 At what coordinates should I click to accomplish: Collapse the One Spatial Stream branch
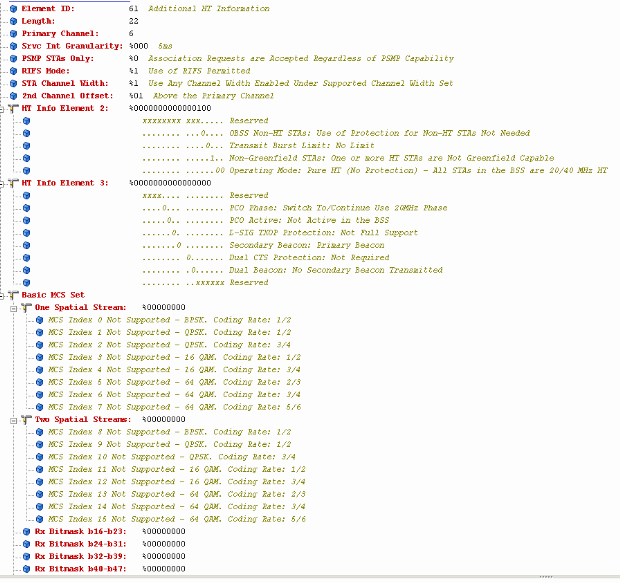pyautogui.click(x=14, y=309)
